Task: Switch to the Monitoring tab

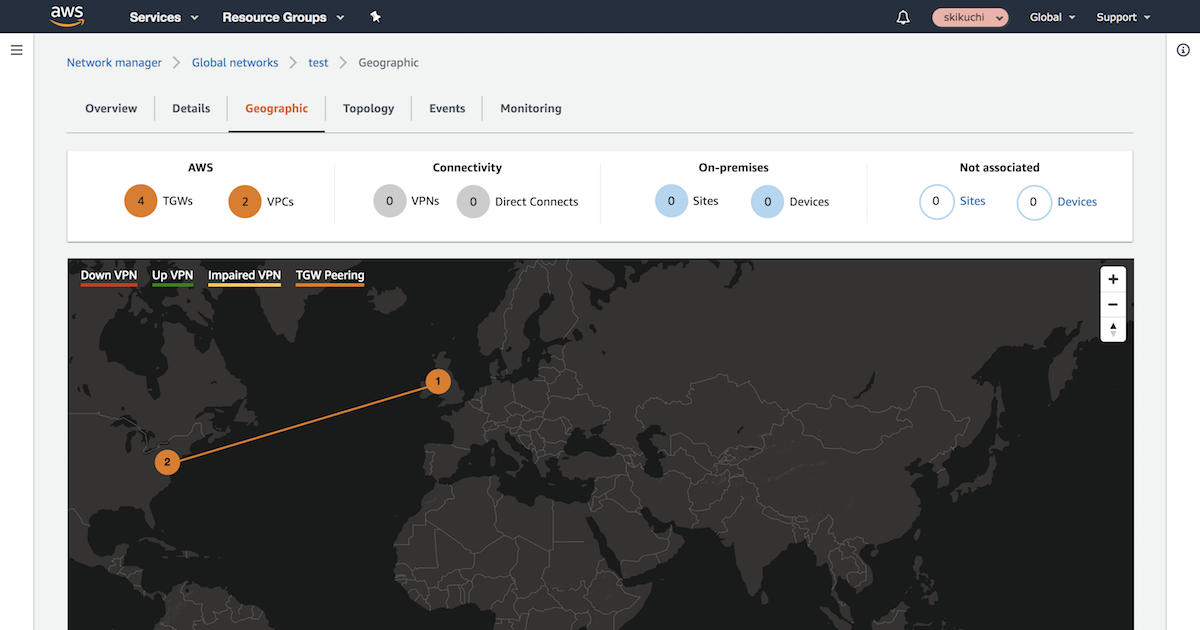Action: (530, 108)
